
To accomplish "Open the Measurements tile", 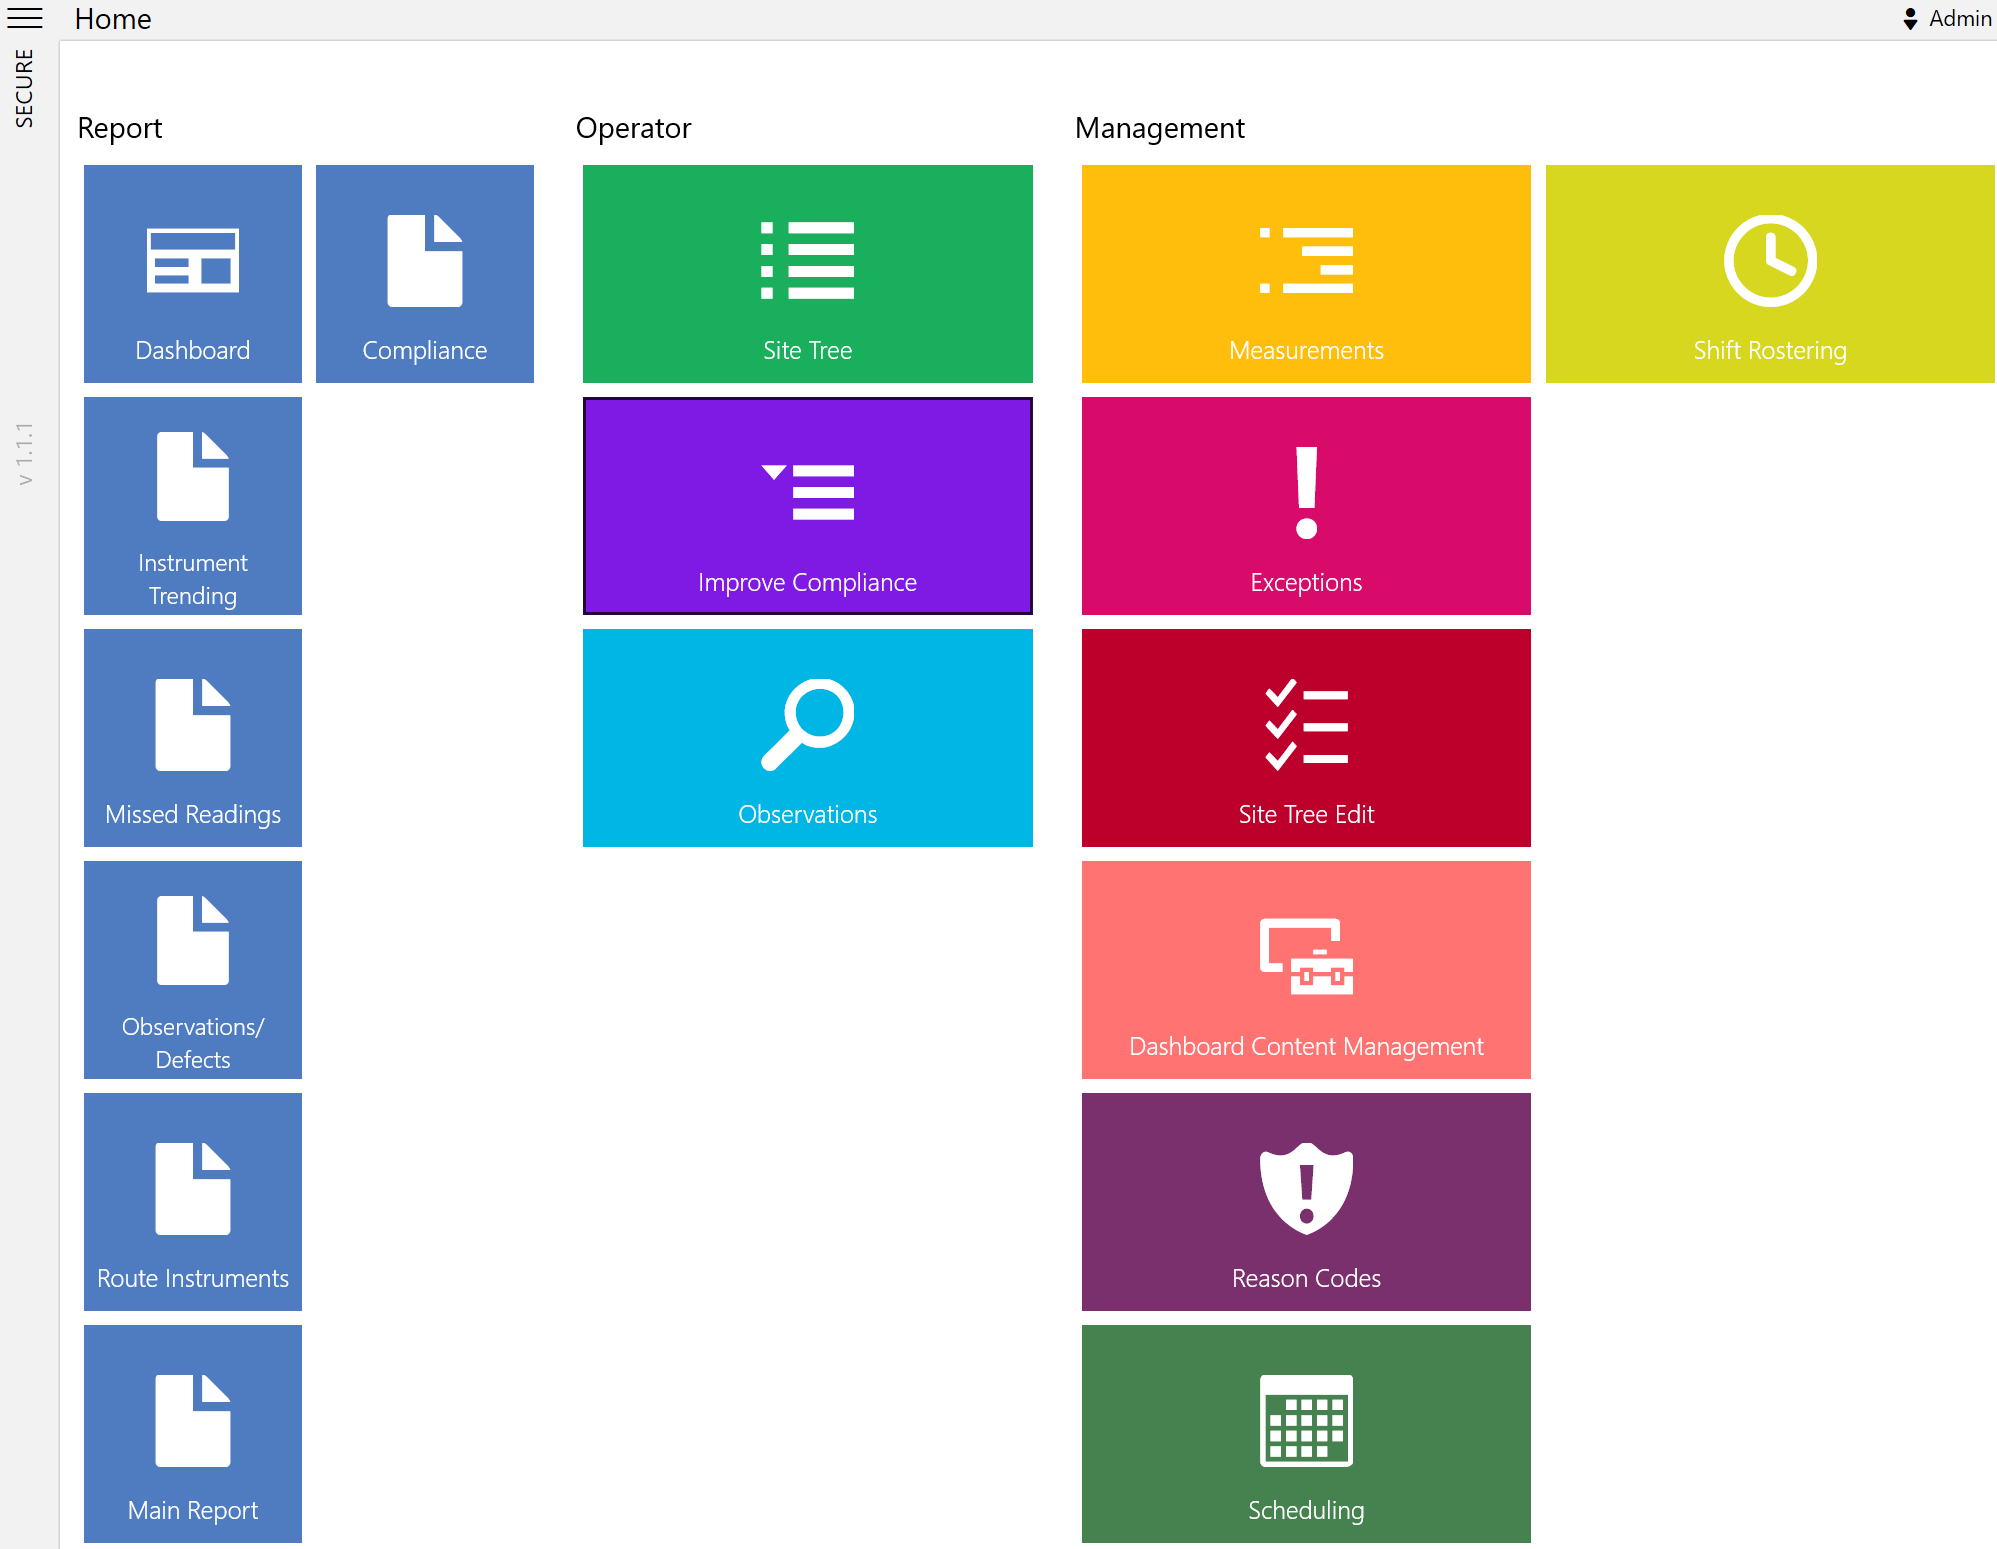I will [1306, 274].
